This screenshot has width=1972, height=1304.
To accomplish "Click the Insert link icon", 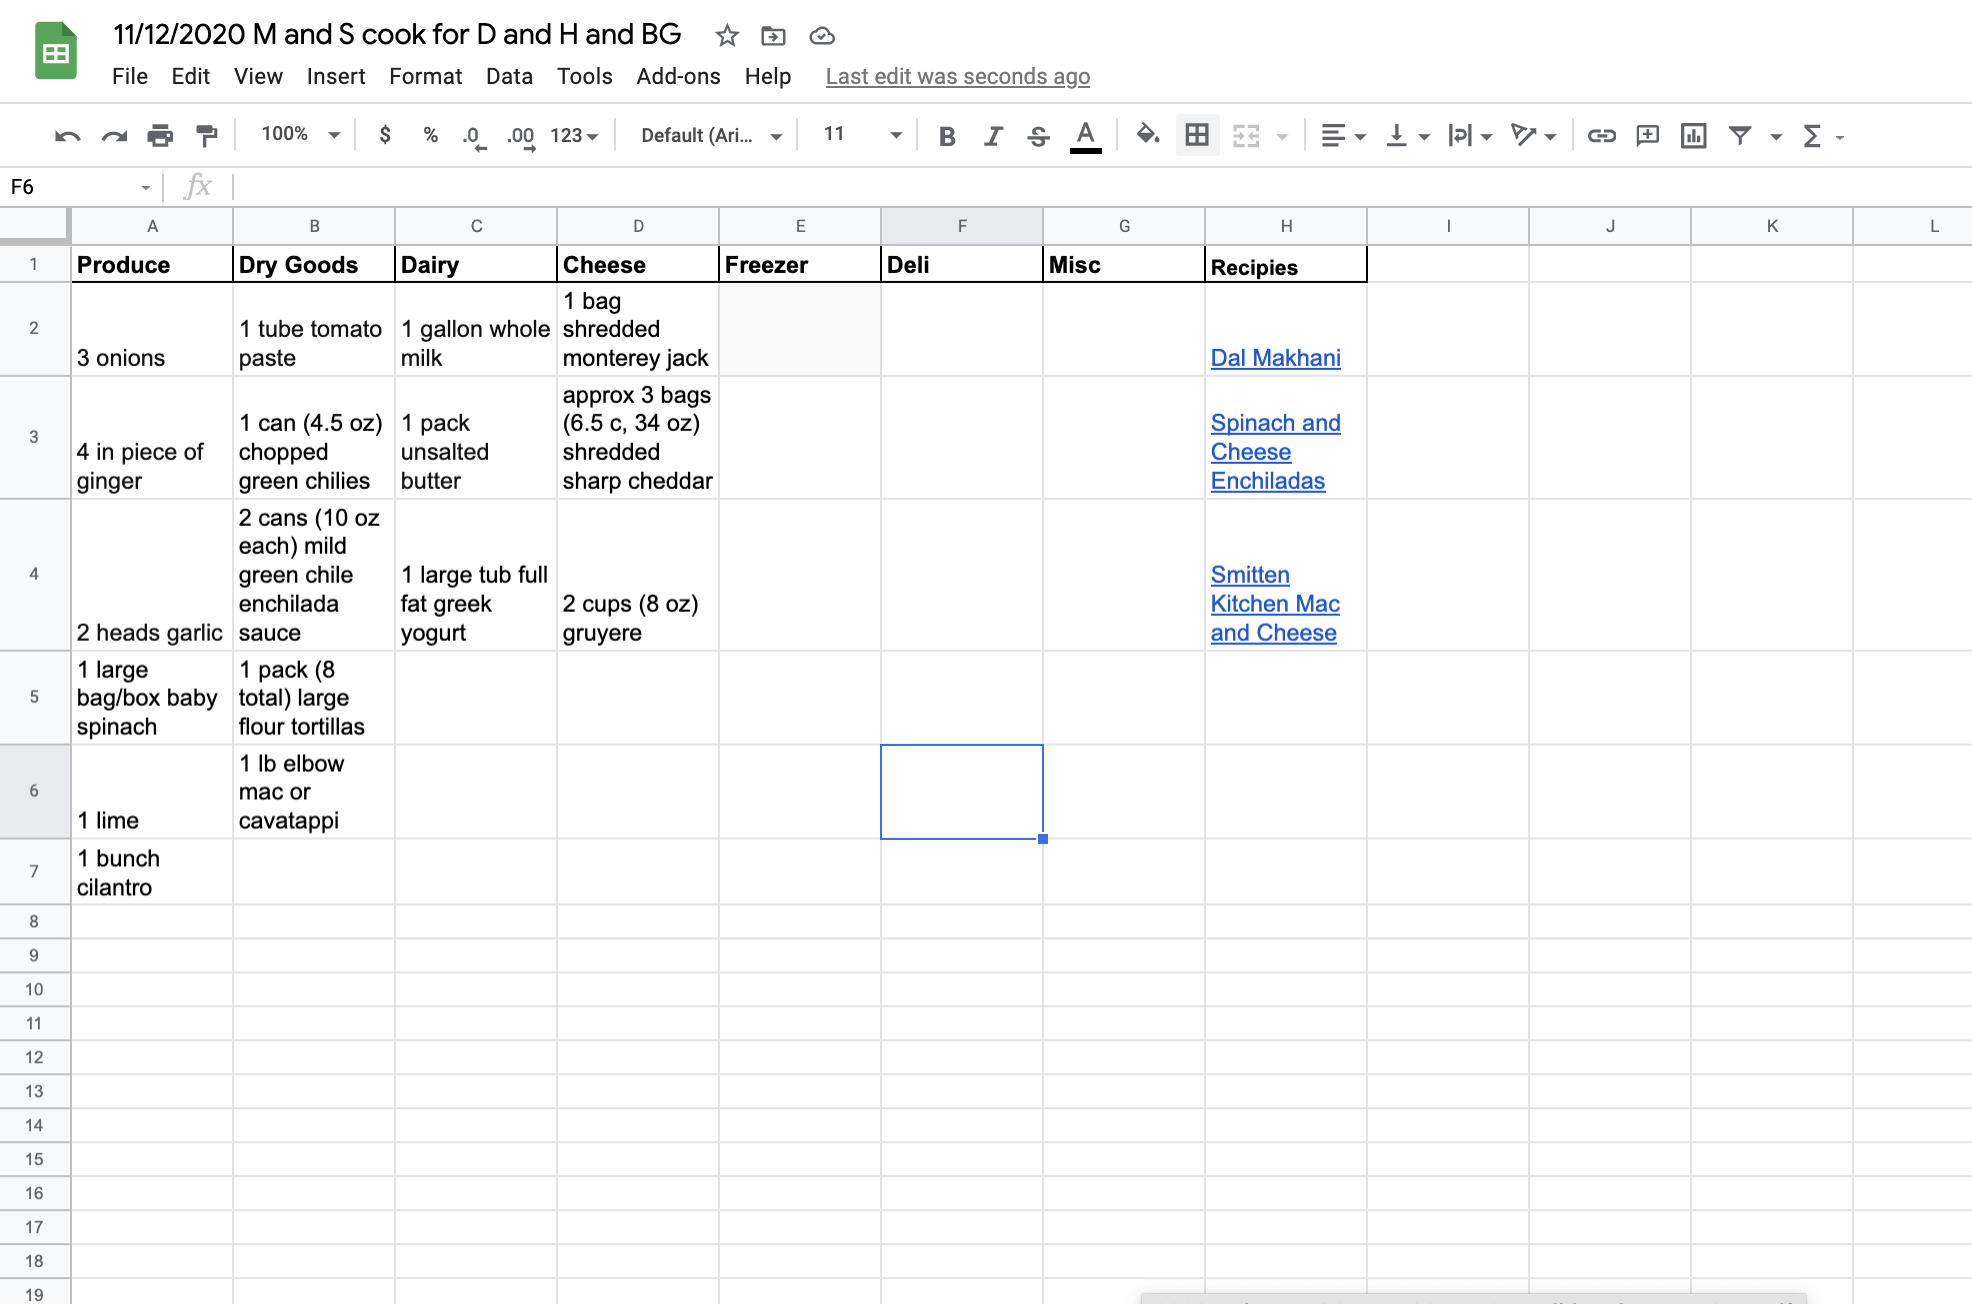I will click(1602, 136).
